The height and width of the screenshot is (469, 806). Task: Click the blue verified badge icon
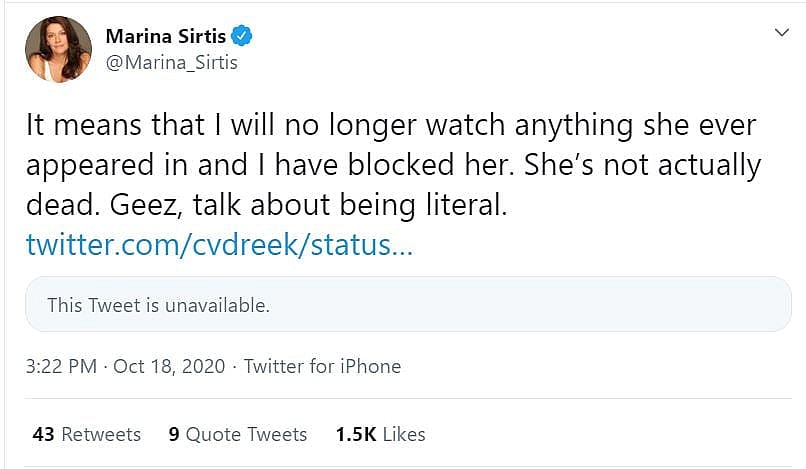pyautogui.click(x=242, y=37)
